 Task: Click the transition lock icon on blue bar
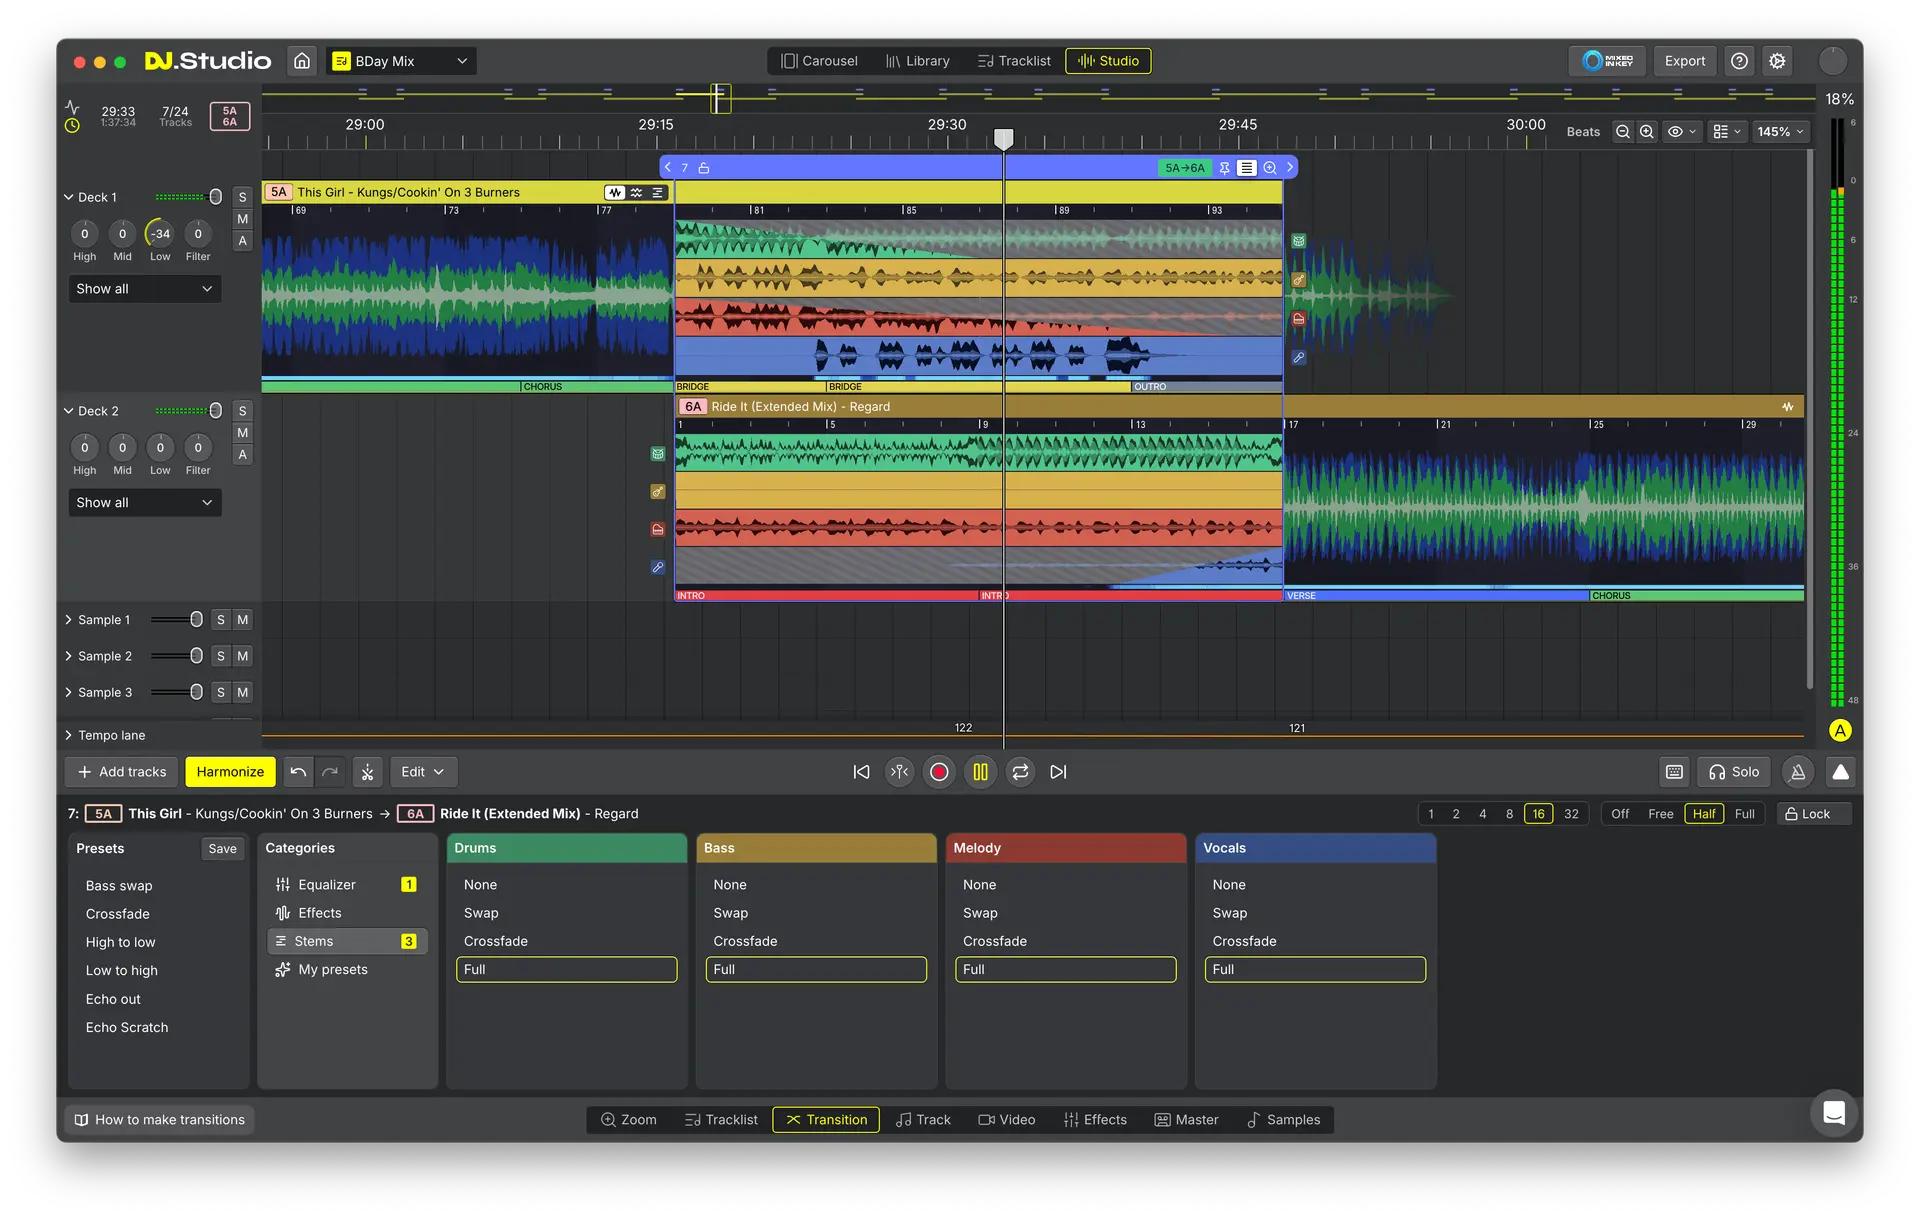pos(704,168)
